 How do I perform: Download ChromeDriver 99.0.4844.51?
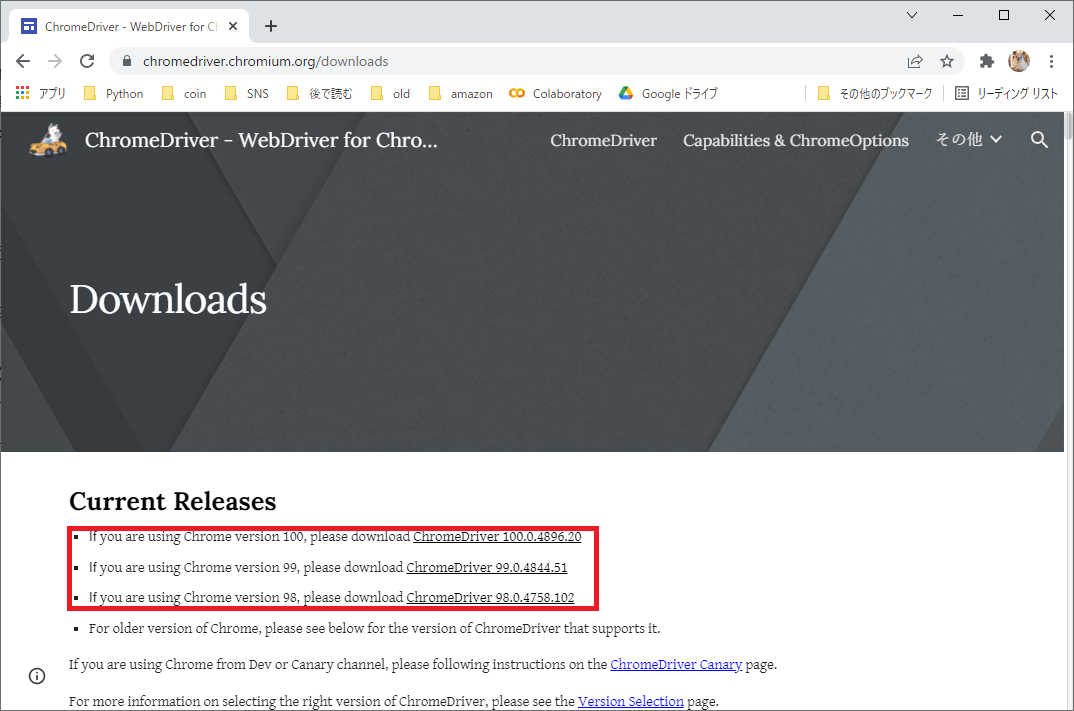coord(487,567)
